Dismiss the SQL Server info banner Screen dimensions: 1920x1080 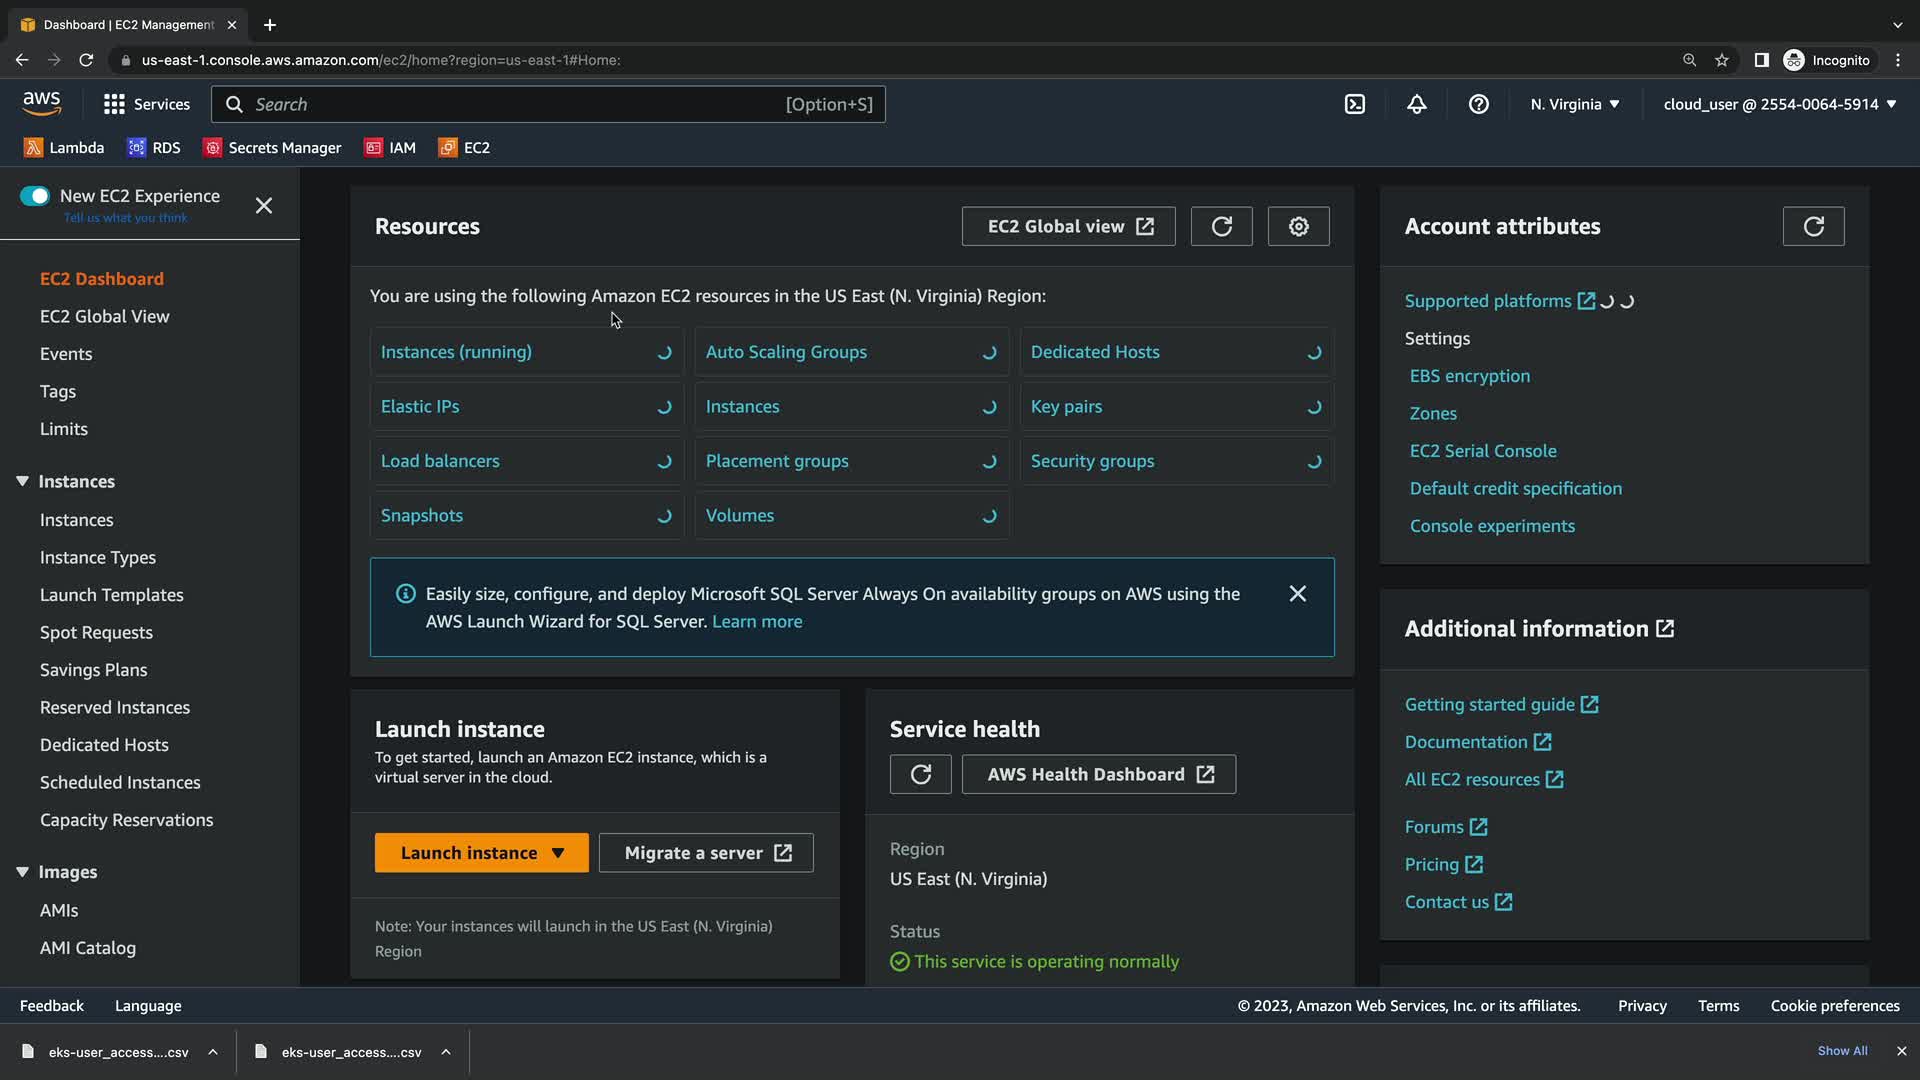tap(1297, 594)
